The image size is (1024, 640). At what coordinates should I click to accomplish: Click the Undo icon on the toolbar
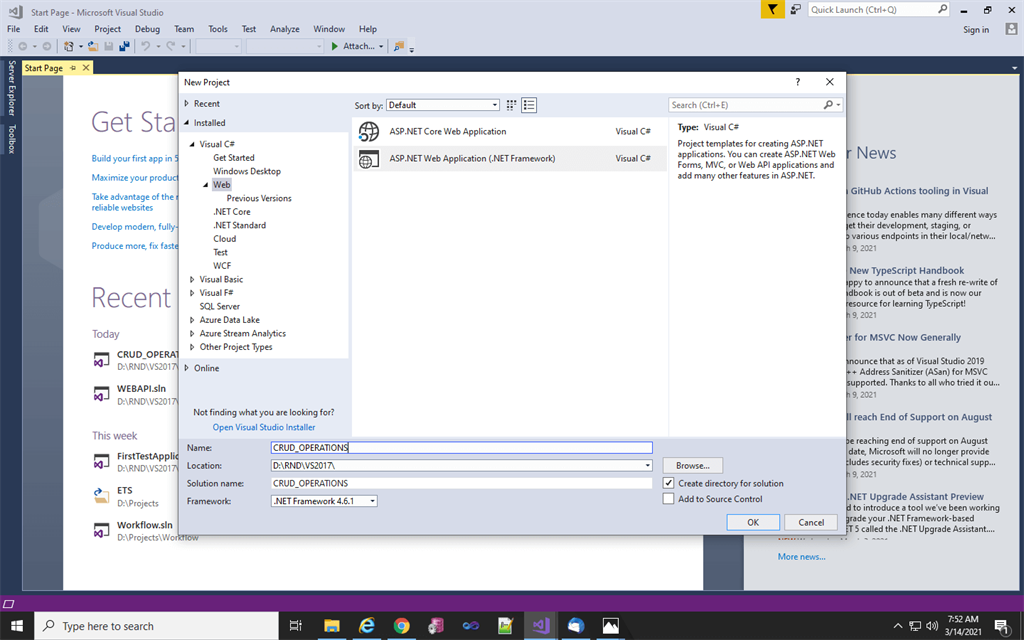[148, 46]
